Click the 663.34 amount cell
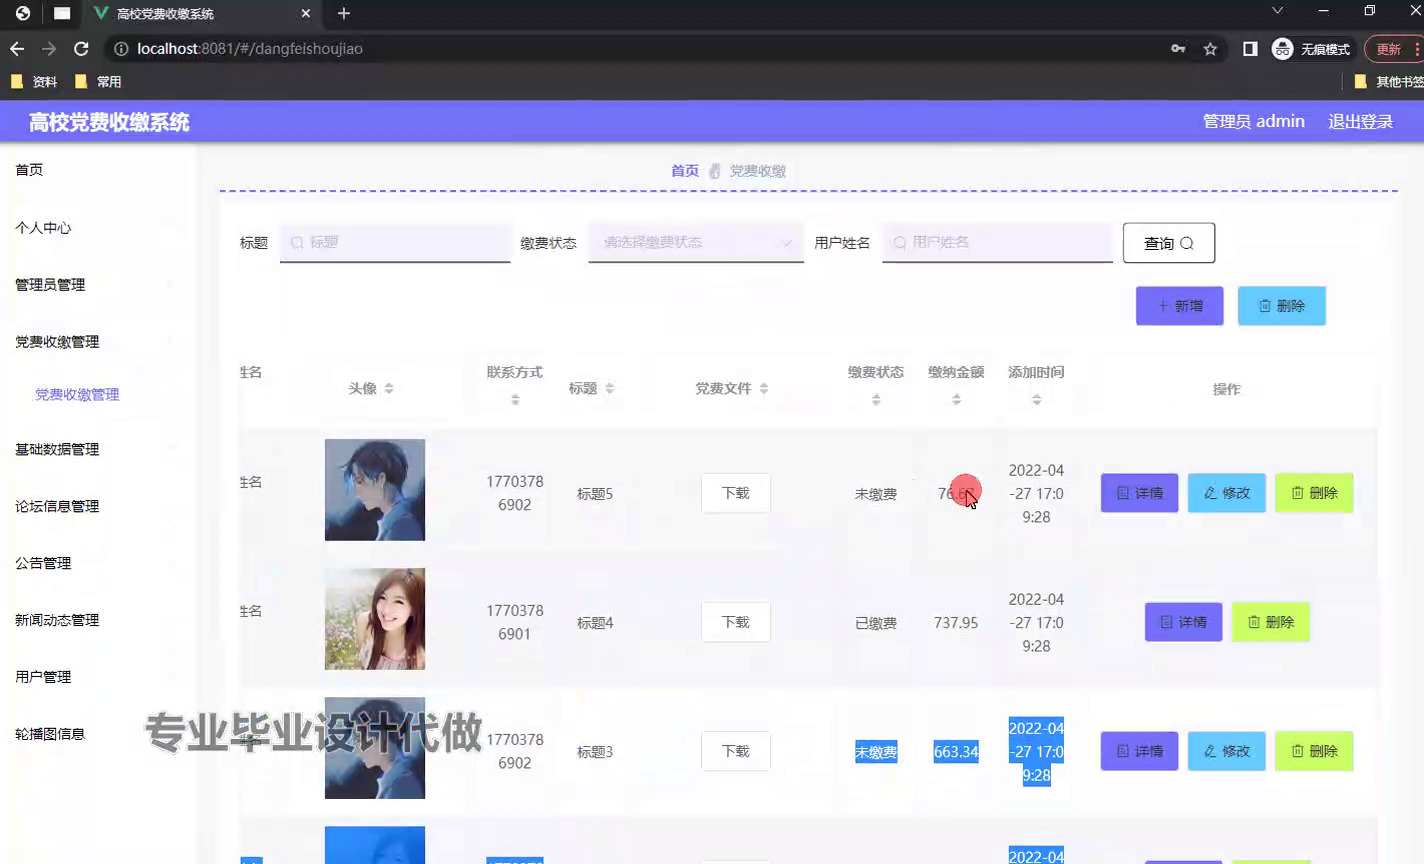The height and width of the screenshot is (864, 1424). tap(956, 751)
